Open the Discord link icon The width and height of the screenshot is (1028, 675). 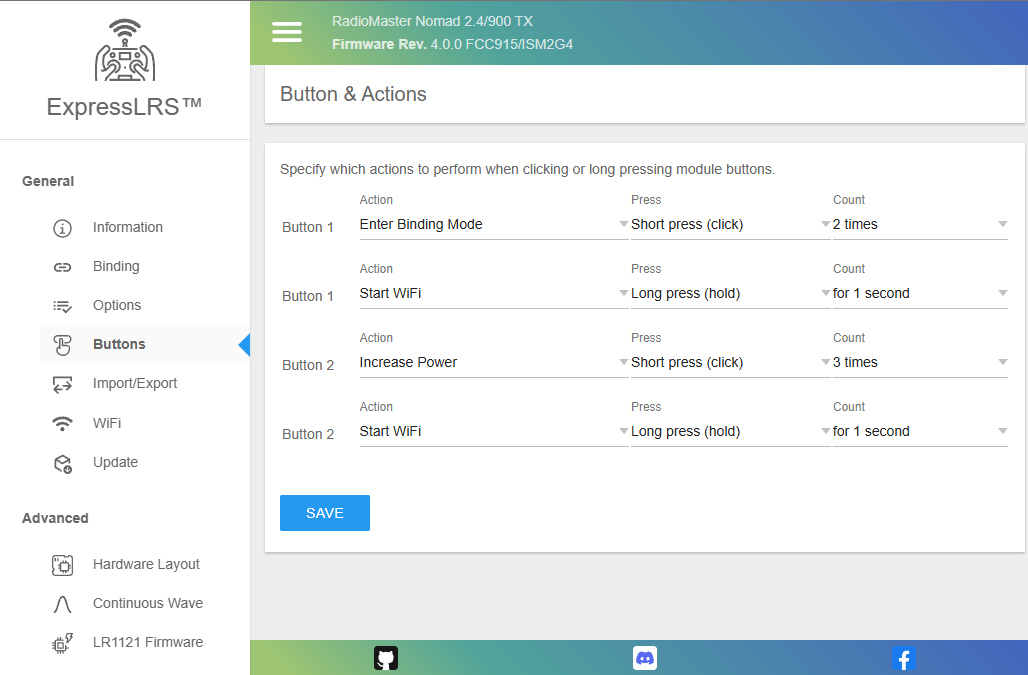[x=645, y=658]
